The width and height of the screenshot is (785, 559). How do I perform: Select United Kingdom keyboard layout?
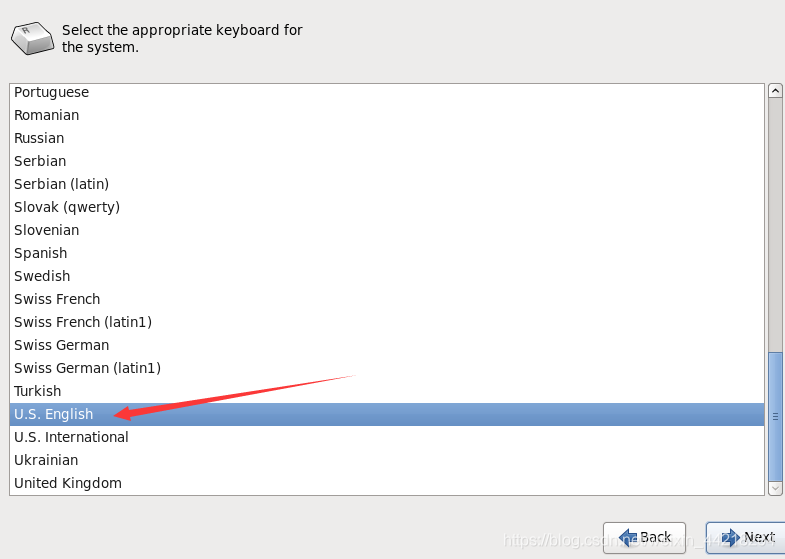(x=68, y=483)
